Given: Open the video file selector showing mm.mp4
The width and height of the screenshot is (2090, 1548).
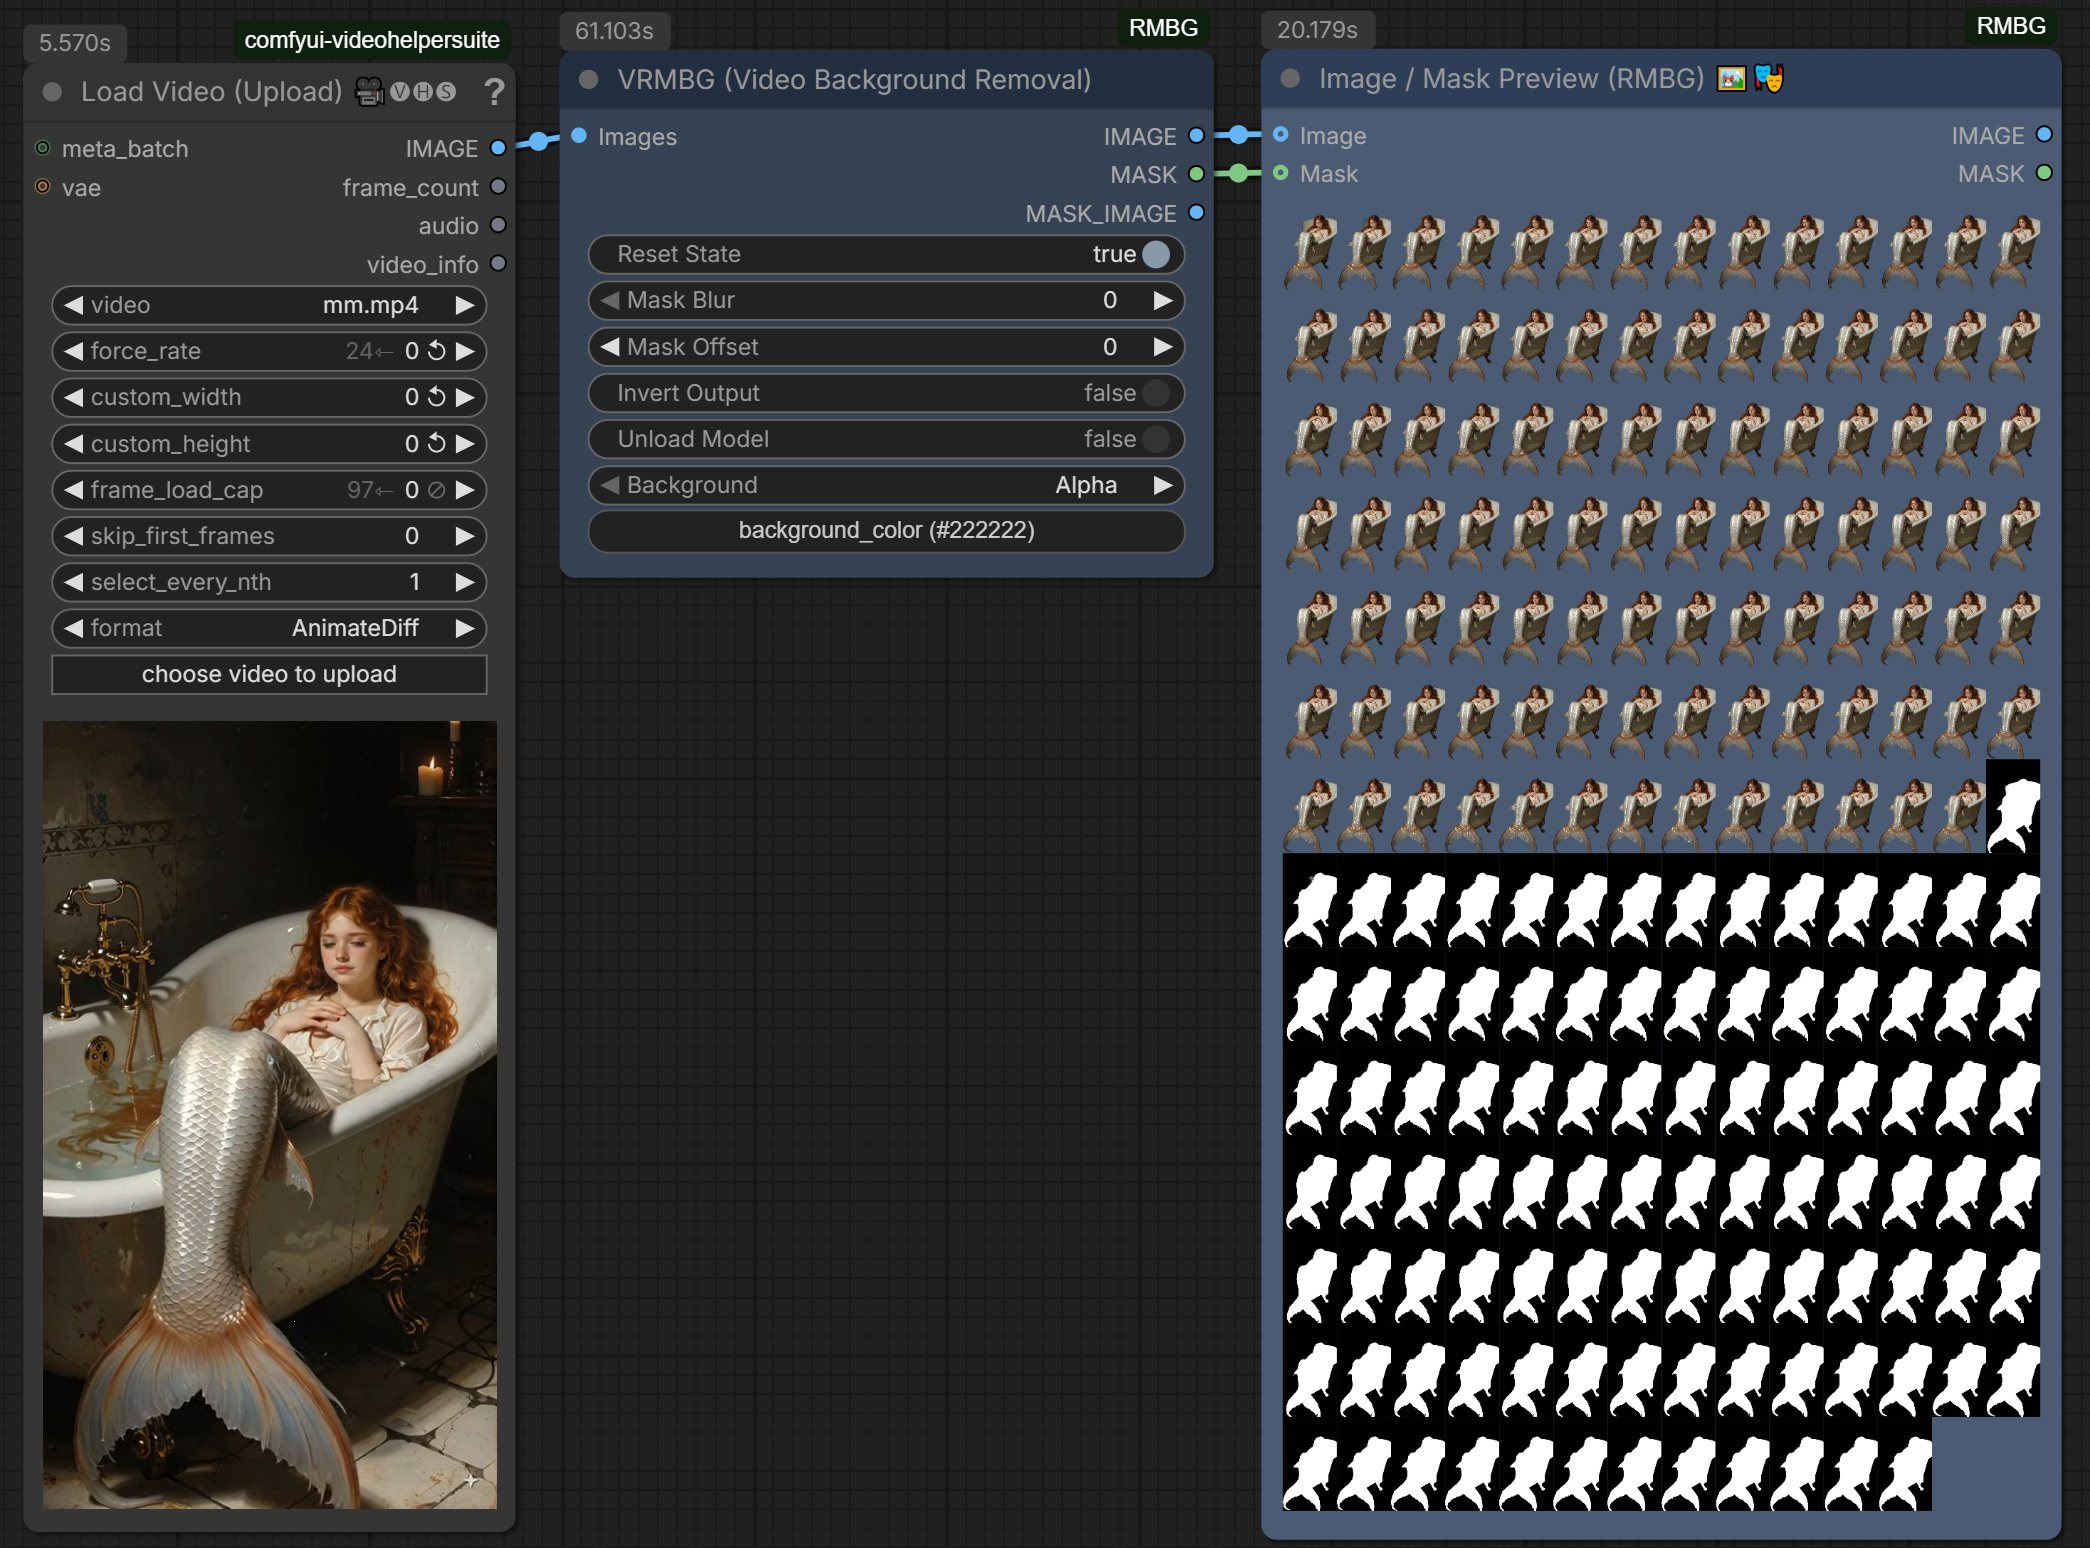Looking at the screenshot, I should pos(269,305).
